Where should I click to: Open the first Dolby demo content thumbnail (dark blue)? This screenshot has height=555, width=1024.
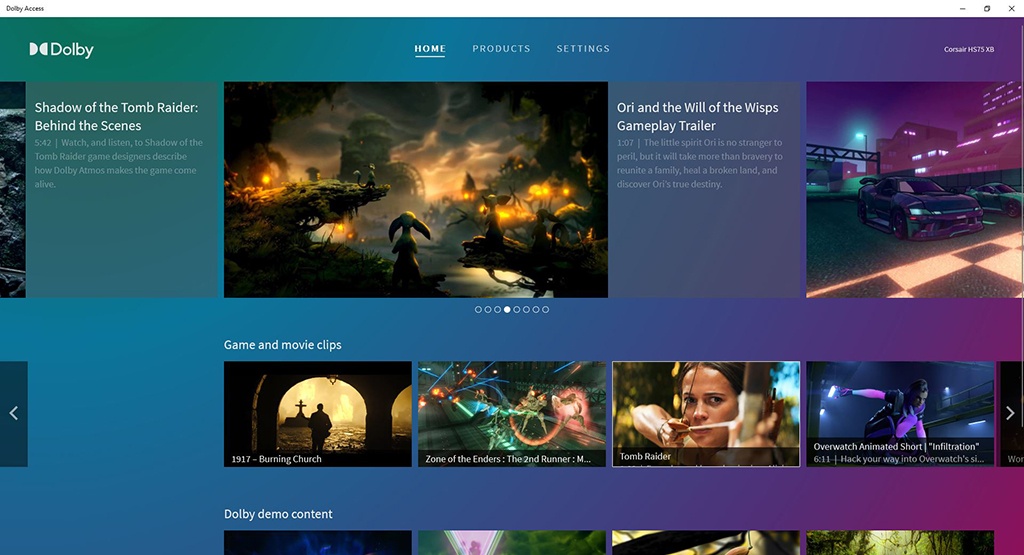(318, 543)
